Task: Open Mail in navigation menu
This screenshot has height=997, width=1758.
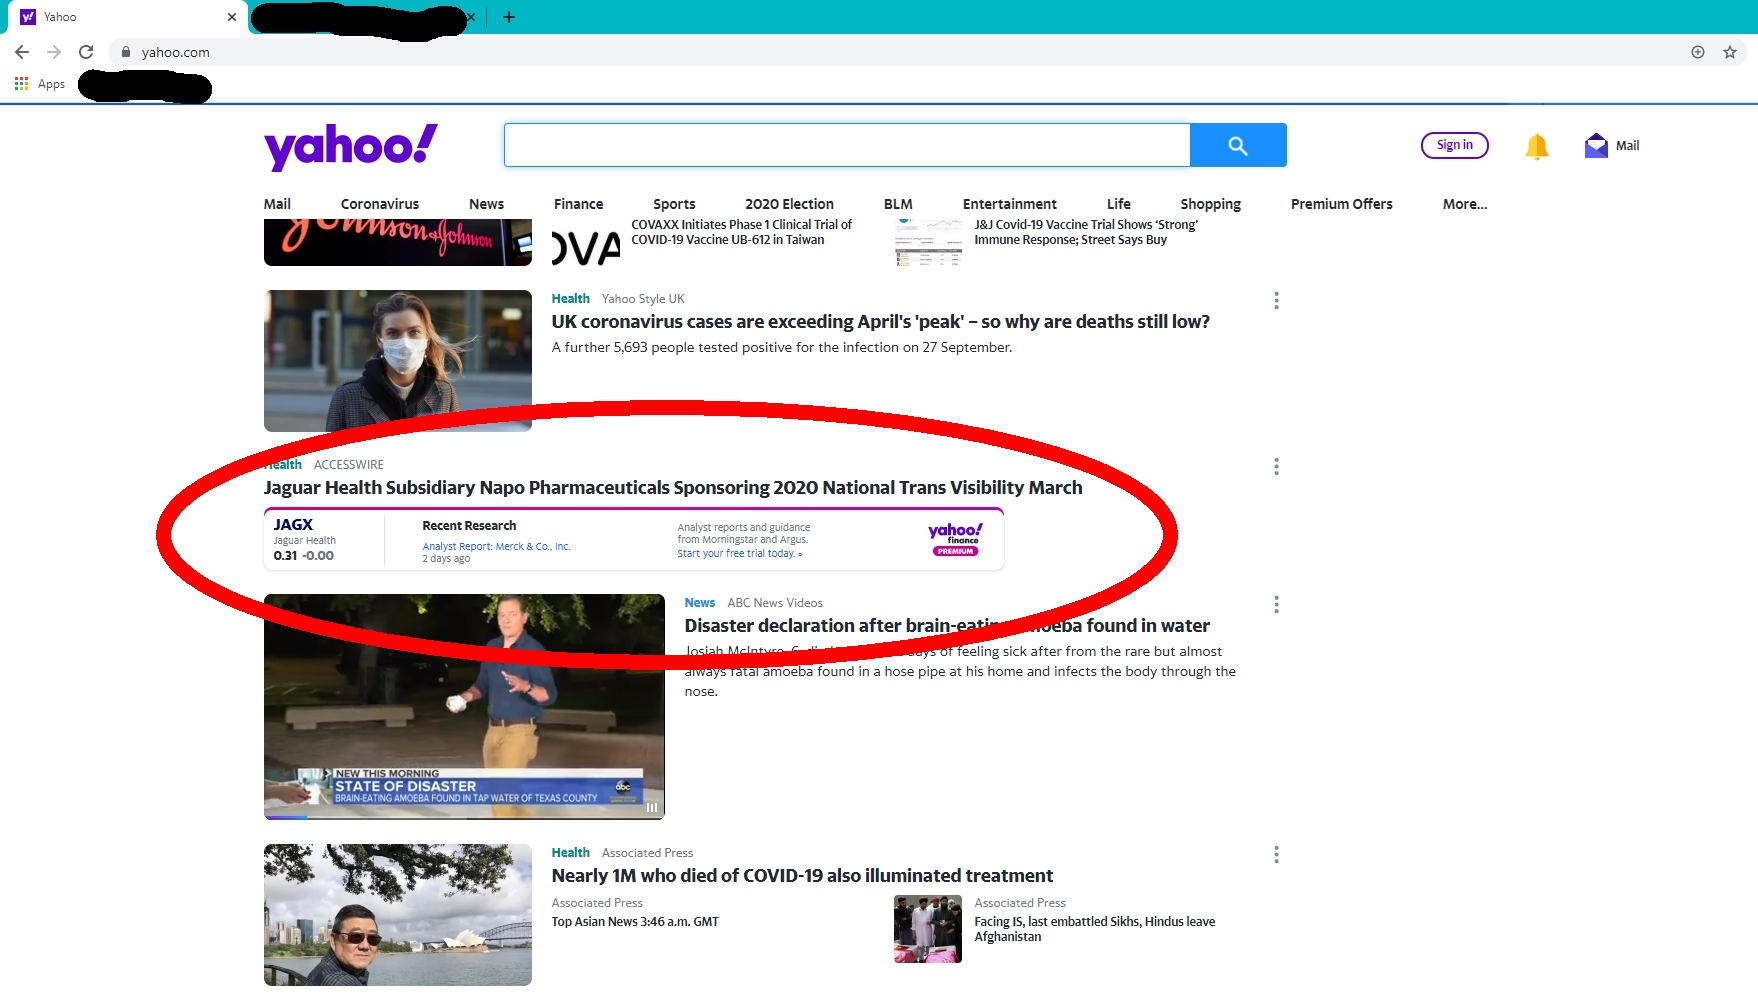Action: [x=277, y=204]
